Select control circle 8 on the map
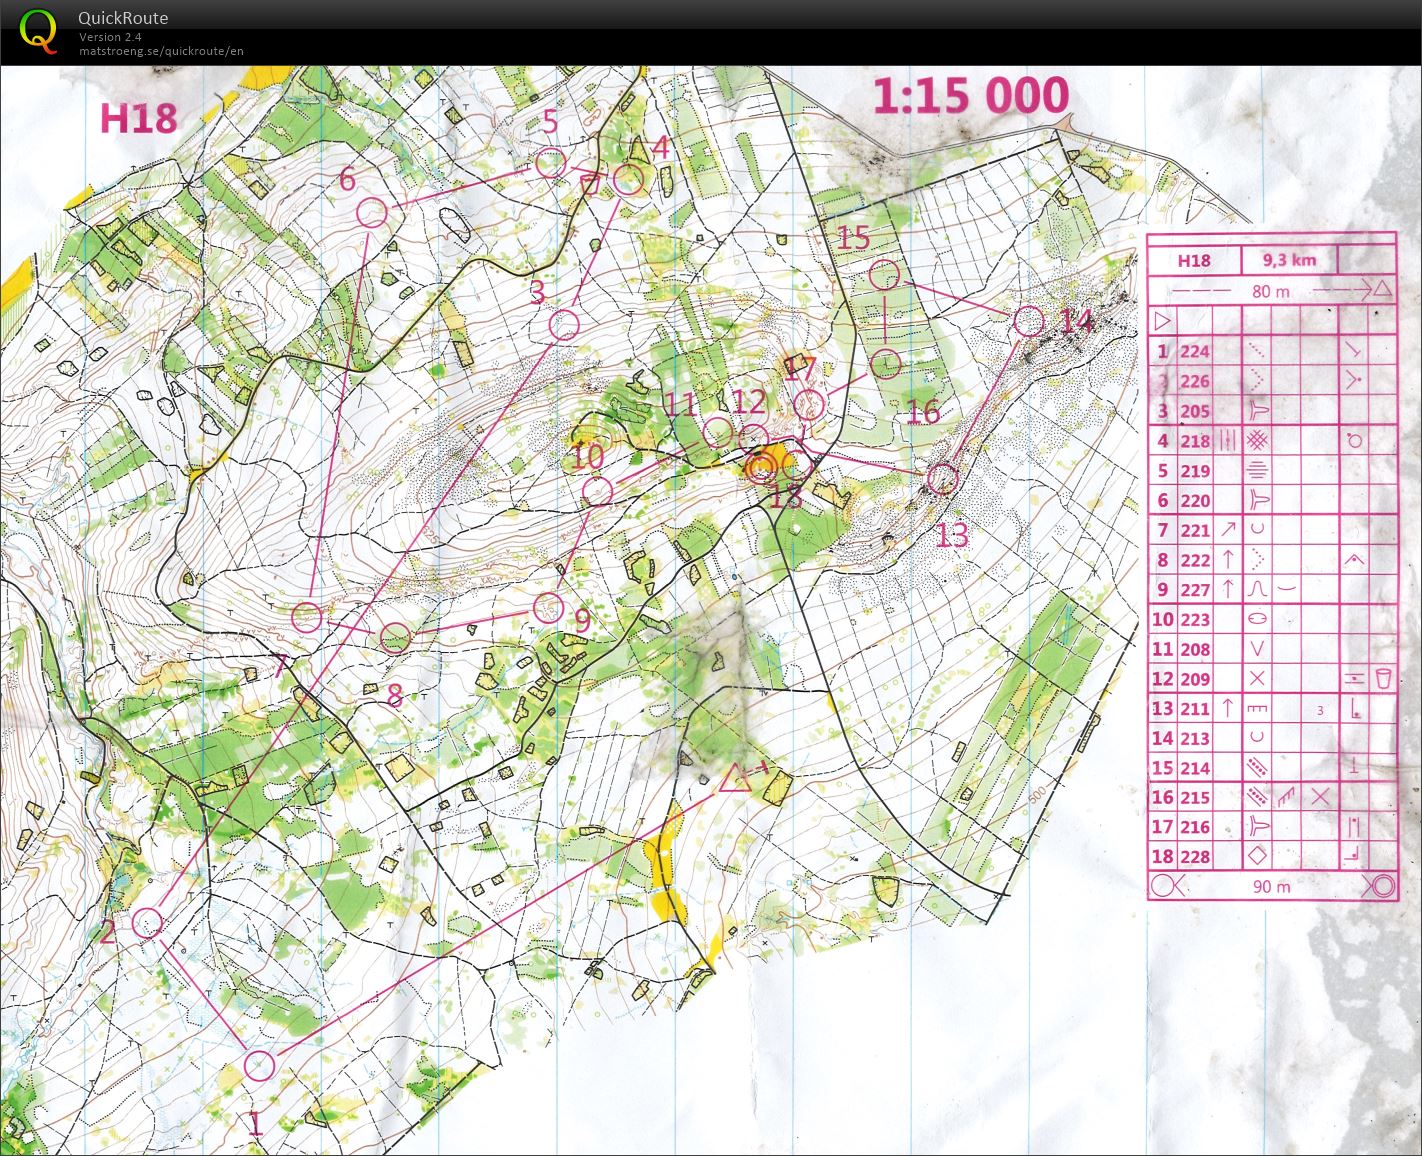1422x1156 pixels. pos(396,637)
